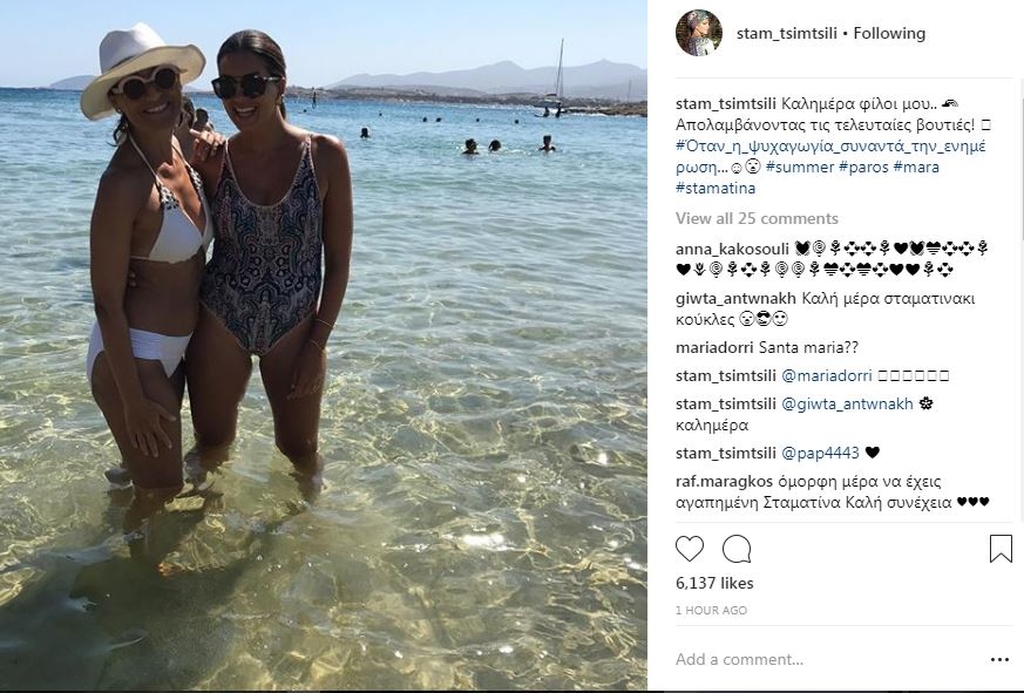Image resolution: width=1024 pixels, height=693 pixels.
Task: View the 6,137 likes list
Action: click(714, 583)
